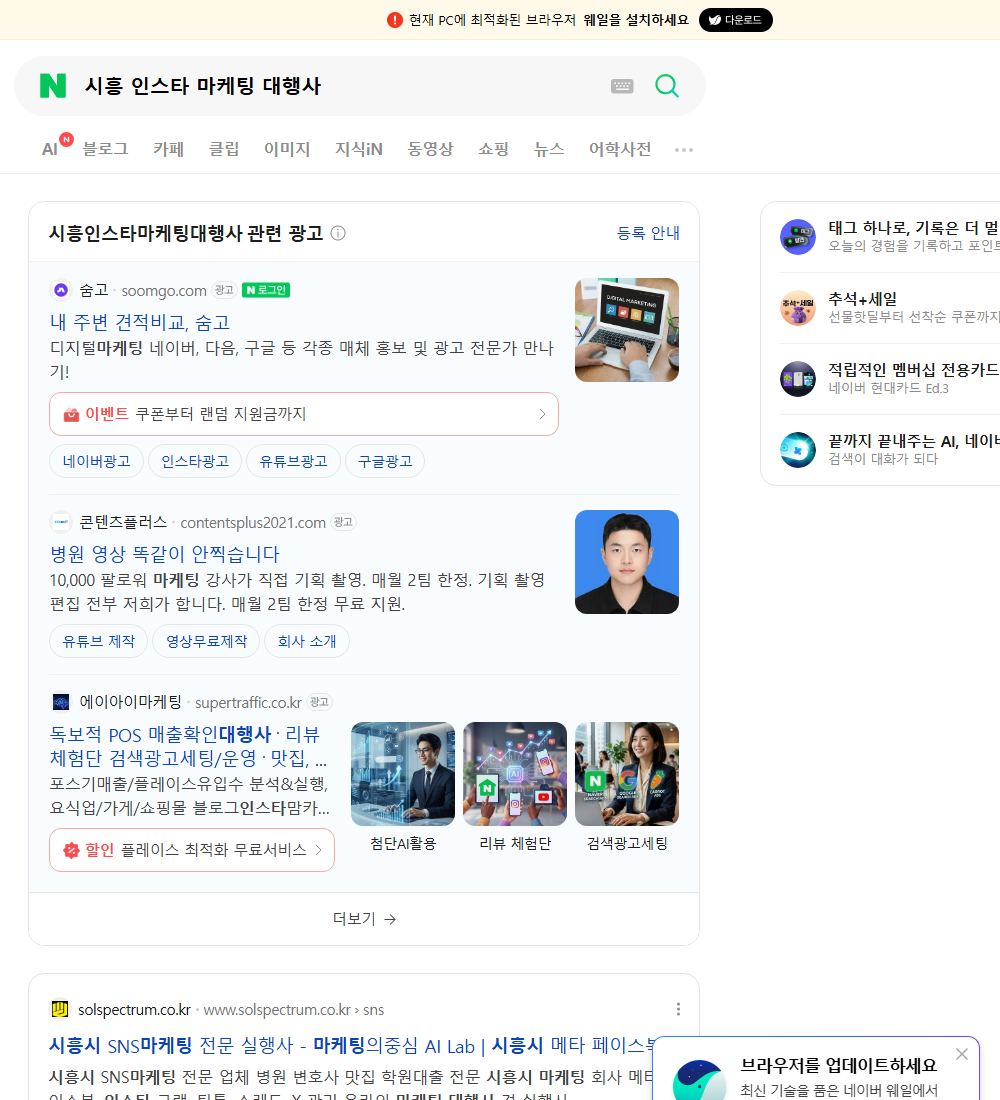The height and width of the screenshot is (1100, 1000).
Task: Switch to the 뉴스 tab
Action: point(549,149)
